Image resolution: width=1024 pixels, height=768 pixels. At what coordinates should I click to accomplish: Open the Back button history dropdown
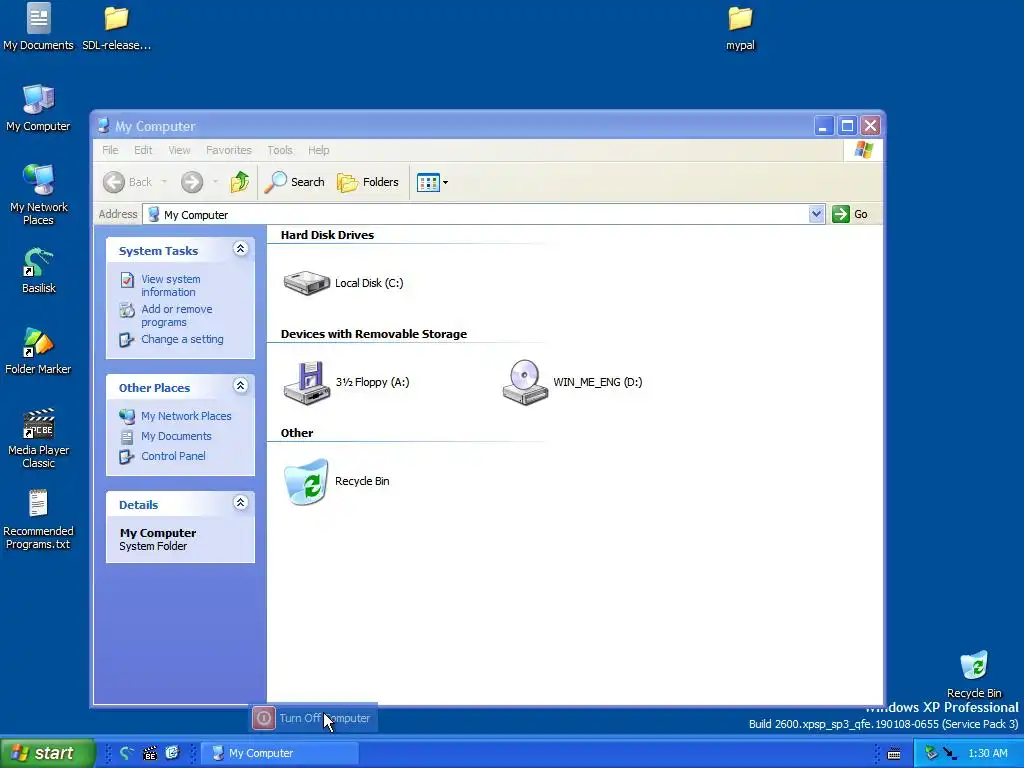[x=164, y=182]
